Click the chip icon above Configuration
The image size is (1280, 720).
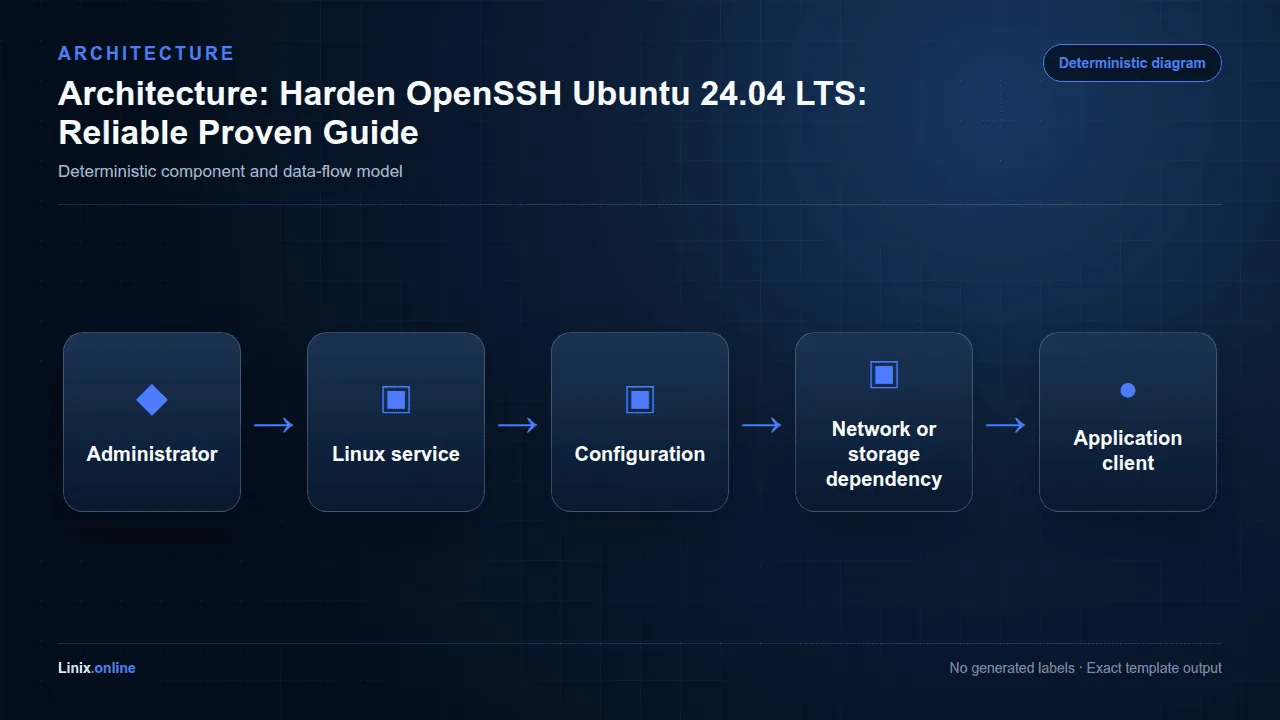640,400
